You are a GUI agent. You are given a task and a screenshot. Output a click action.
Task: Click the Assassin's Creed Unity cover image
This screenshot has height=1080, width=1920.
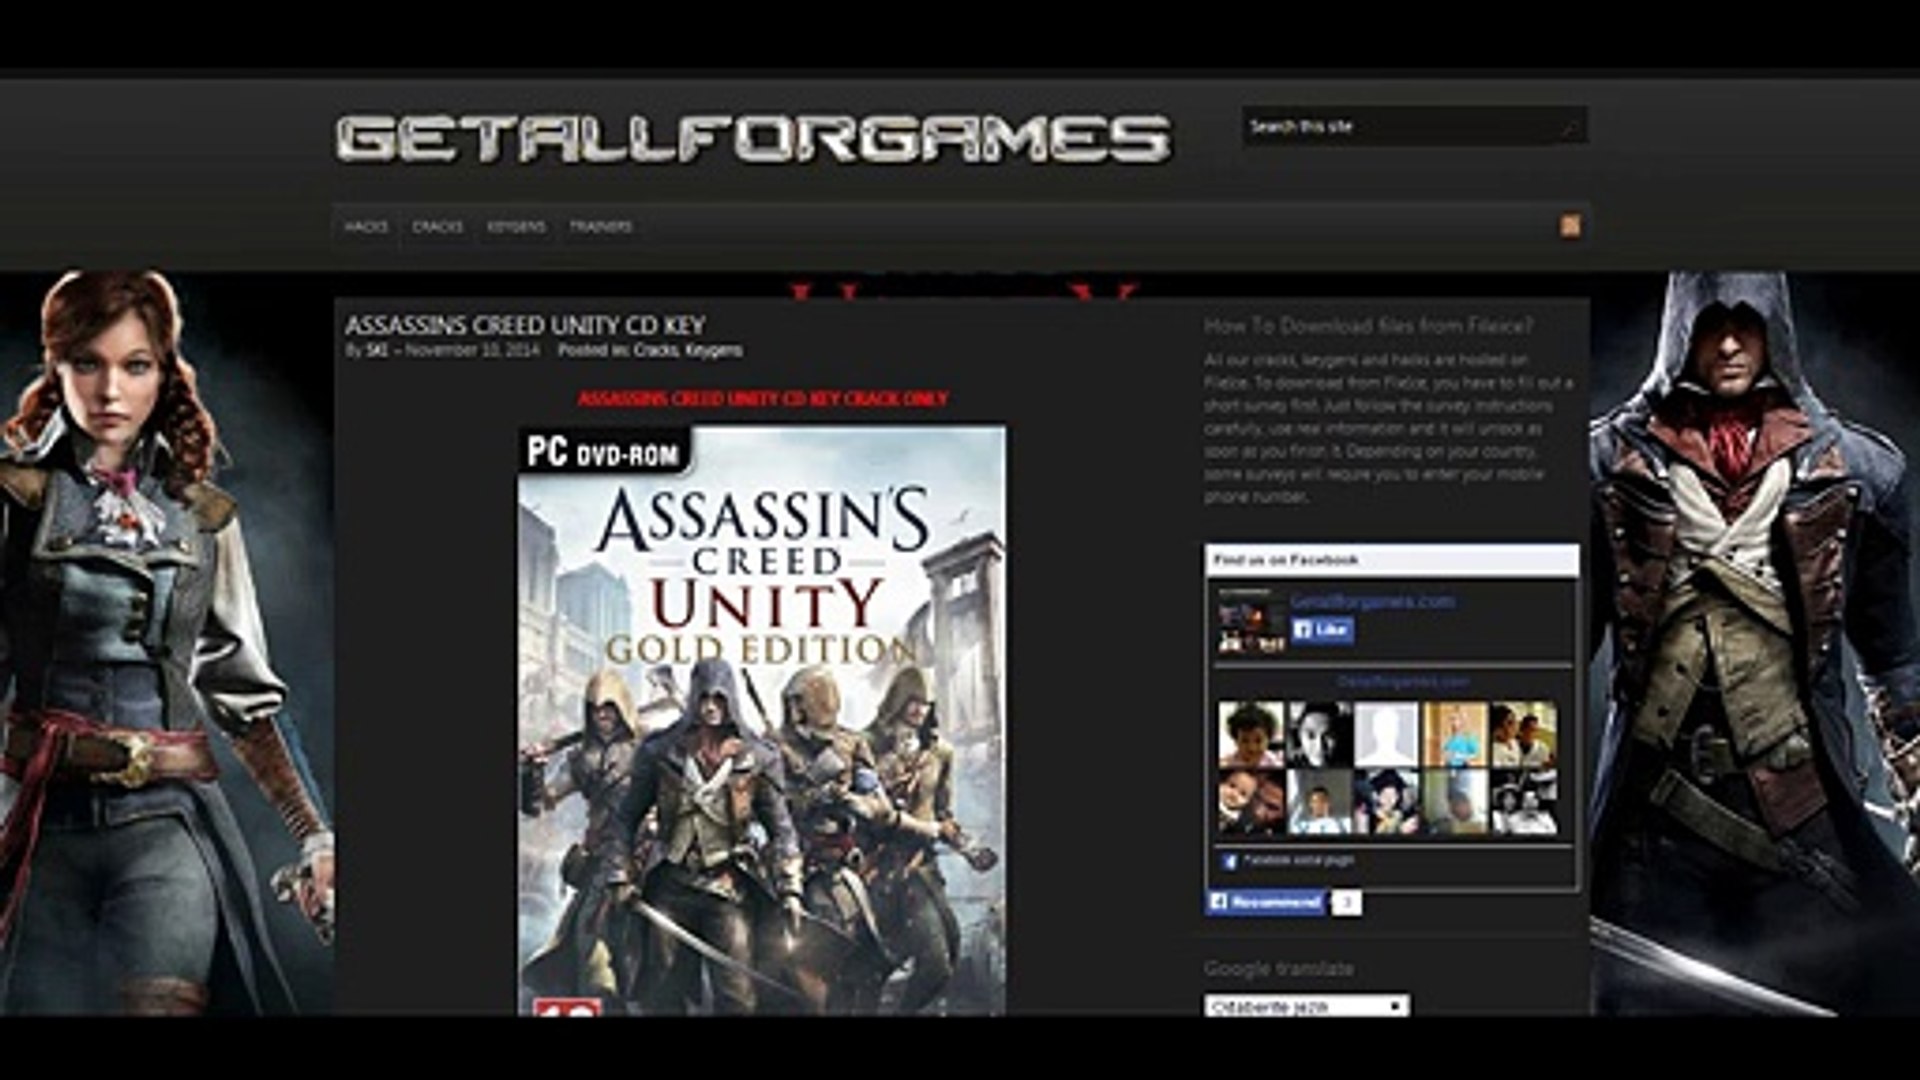[762, 720]
